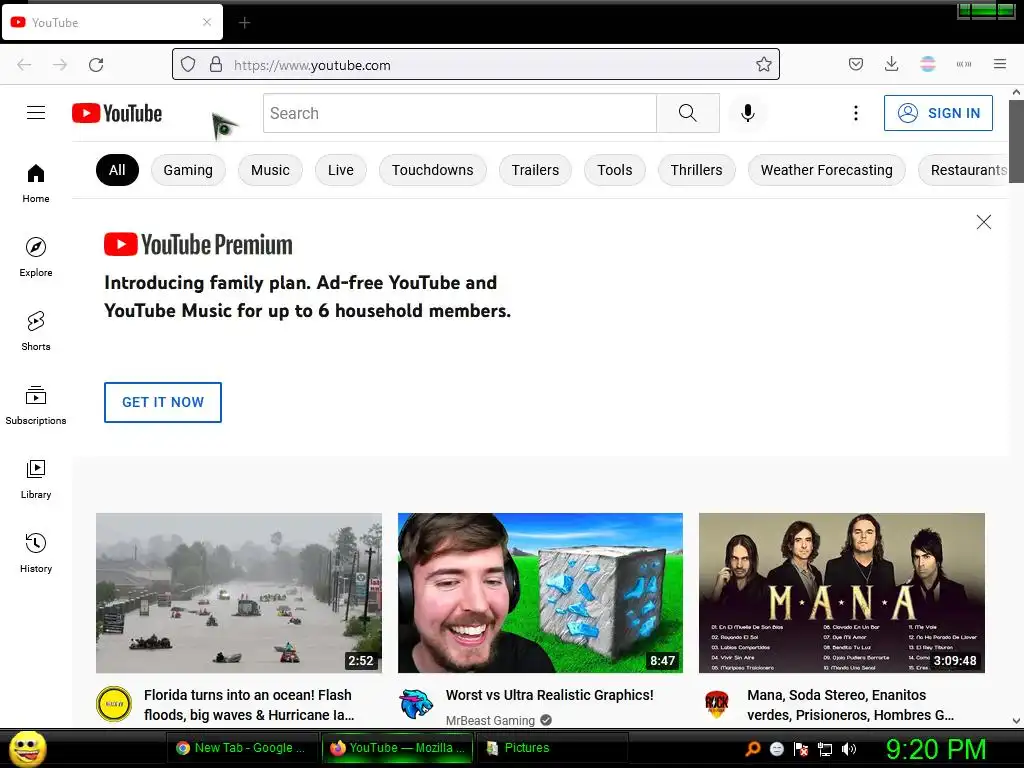Open History in the sidebar
The height and width of the screenshot is (768, 1024).
[36, 552]
